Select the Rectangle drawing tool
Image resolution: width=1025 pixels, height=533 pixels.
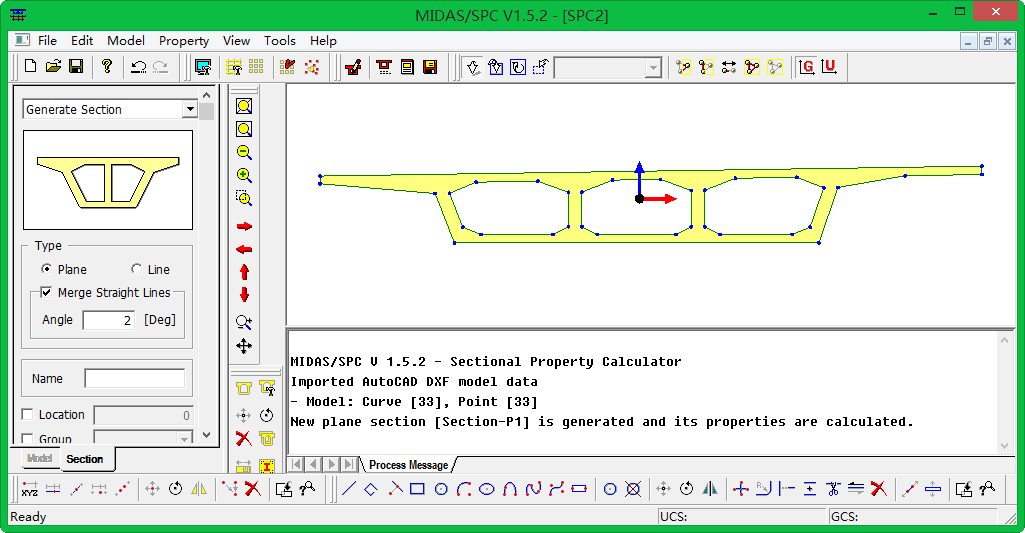pyautogui.click(x=417, y=489)
